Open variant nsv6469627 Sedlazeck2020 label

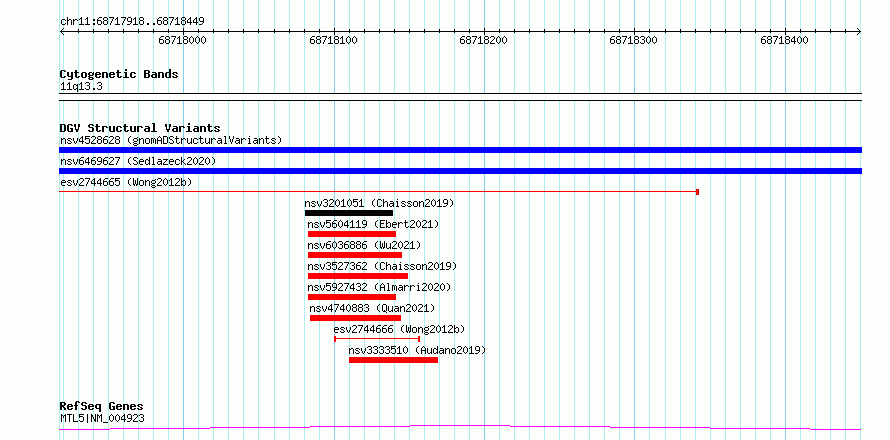(x=138, y=161)
